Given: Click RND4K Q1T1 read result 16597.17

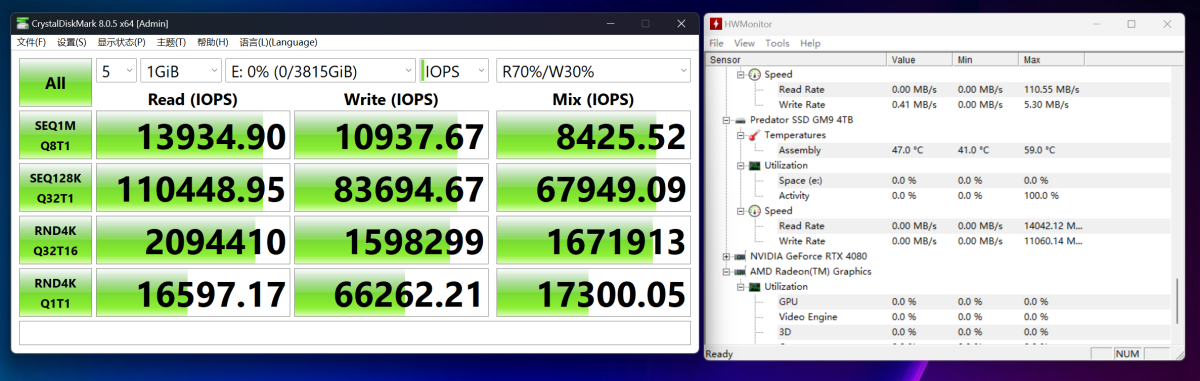Looking at the screenshot, I should (192, 292).
